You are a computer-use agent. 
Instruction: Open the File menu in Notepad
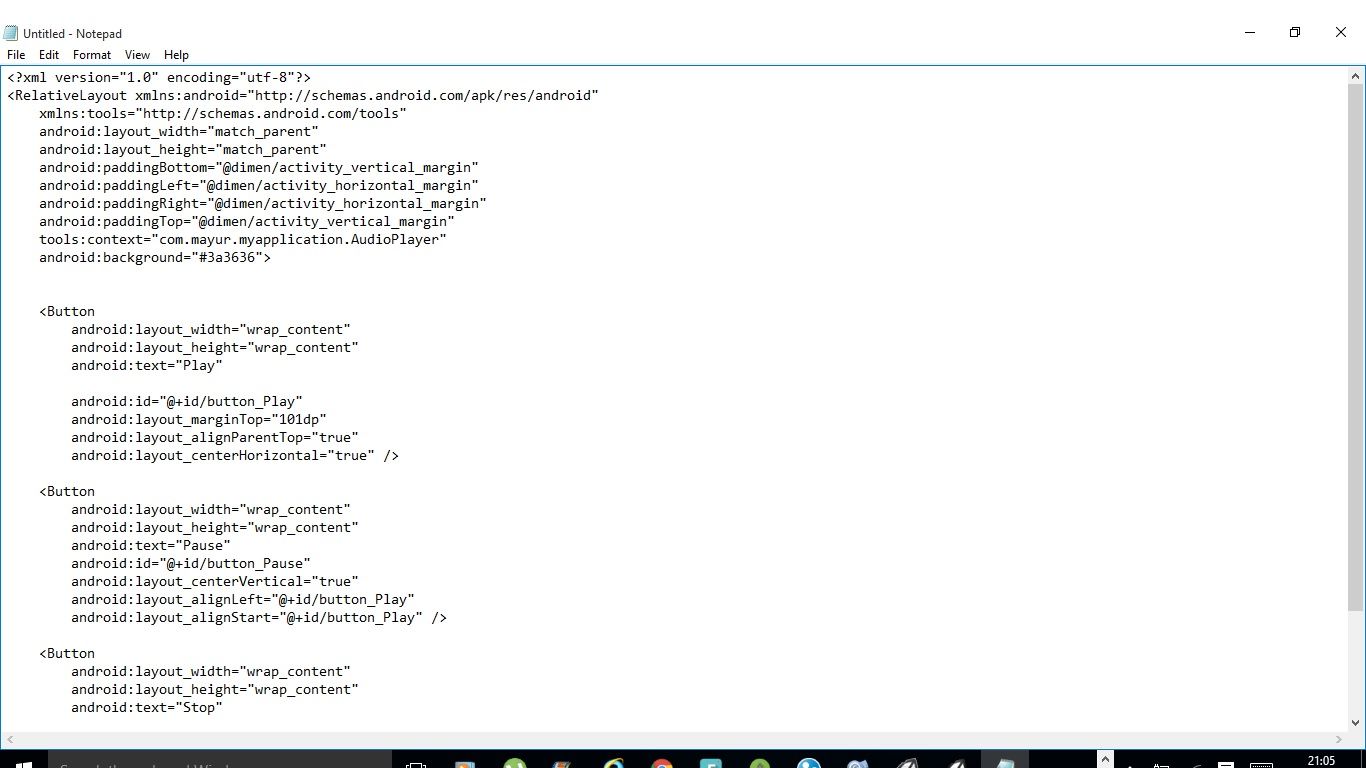click(16, 55)
